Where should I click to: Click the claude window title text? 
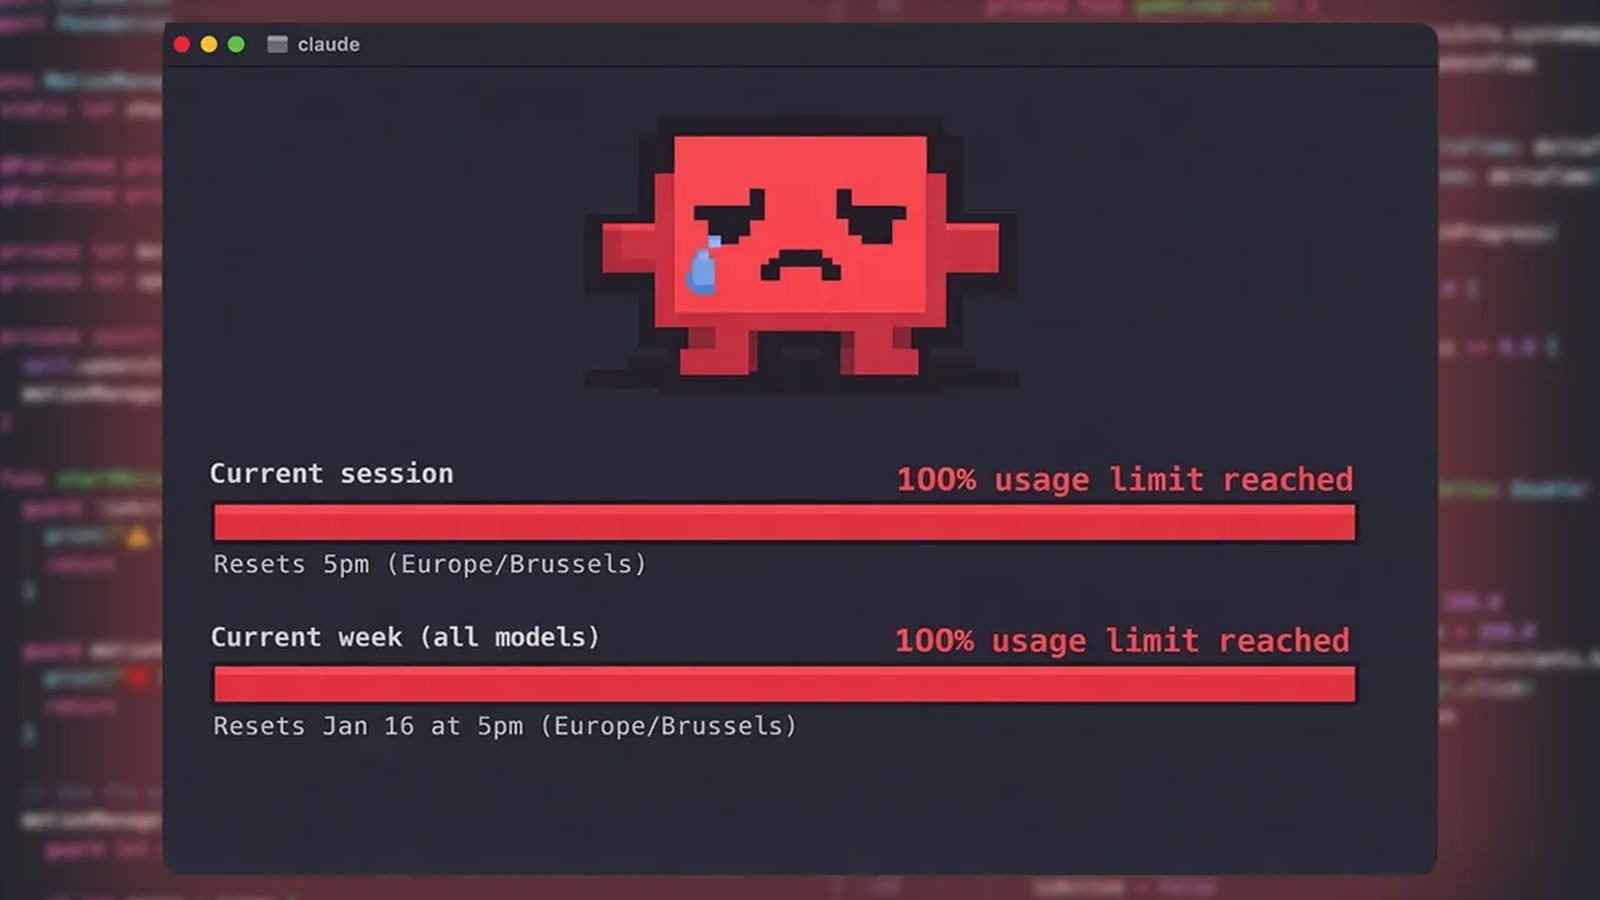(329, 44)
